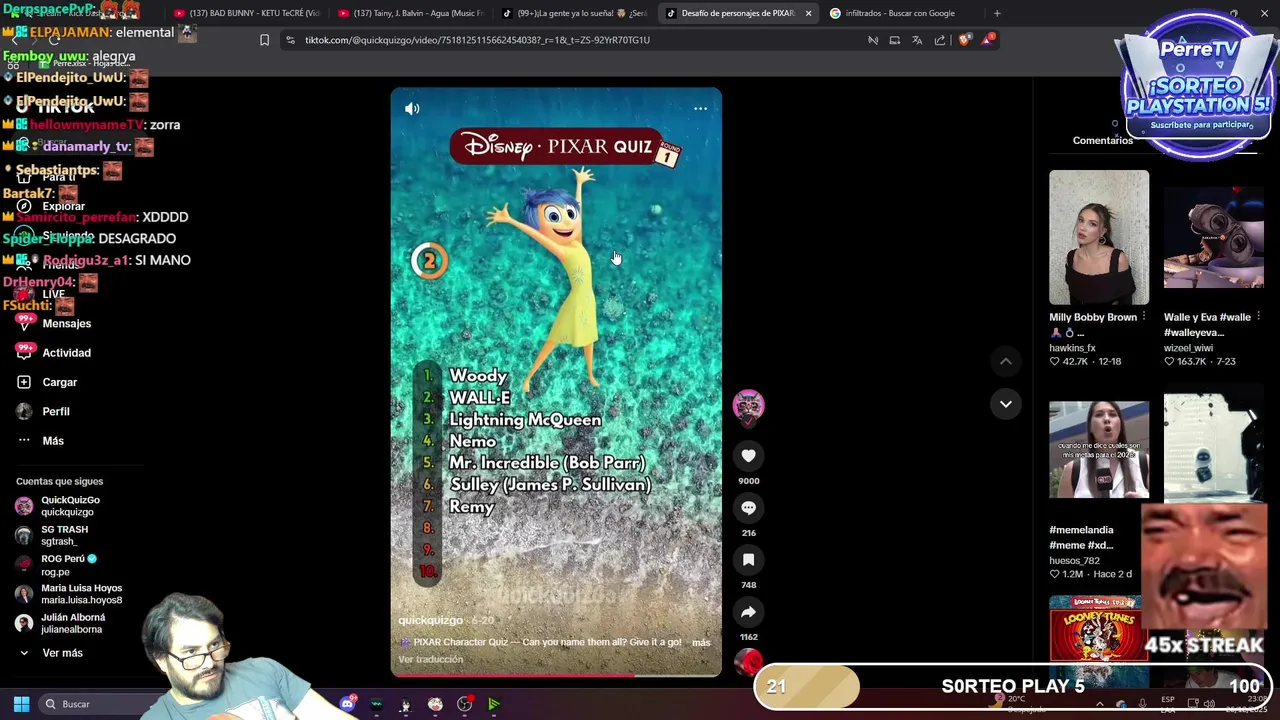The width and height of the screenshot is (1280, 720).
Task: Open the Mensajes section
Action: pyautogui.click(x=66, y=324)
